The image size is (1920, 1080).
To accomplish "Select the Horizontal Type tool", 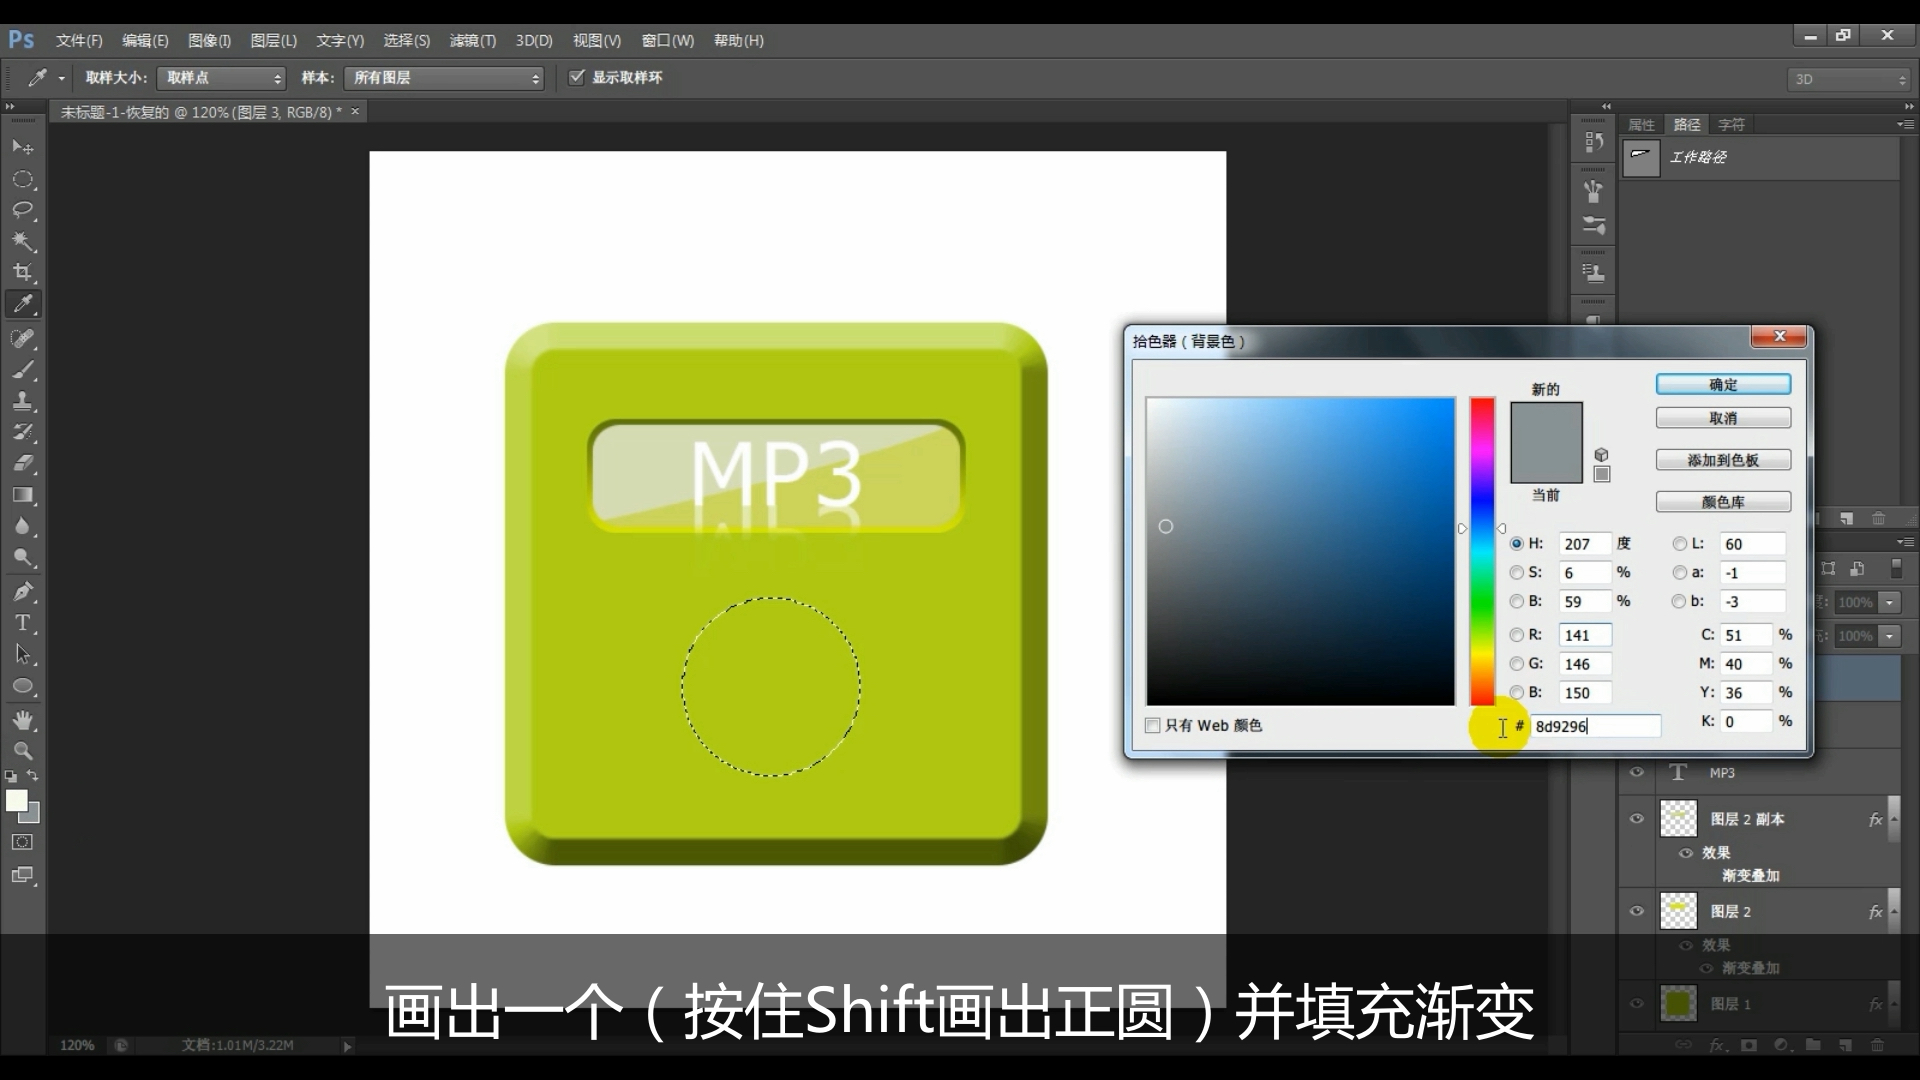I will (22, 622).
